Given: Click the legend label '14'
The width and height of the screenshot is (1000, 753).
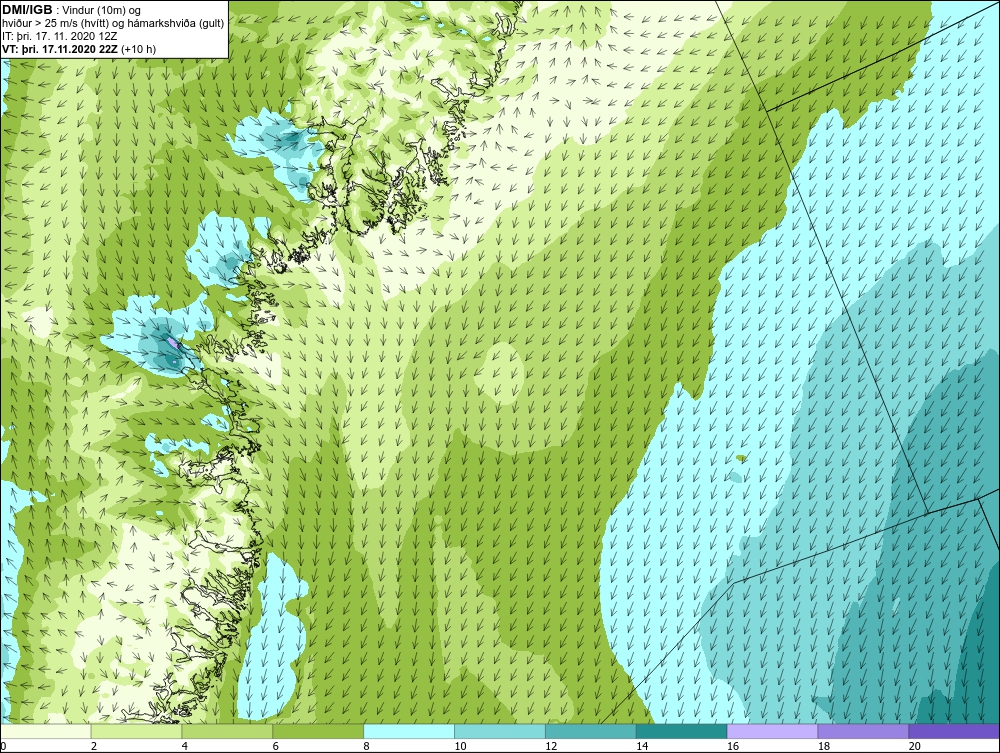Looking at the screenshot, I should click(x=642, y=746).
